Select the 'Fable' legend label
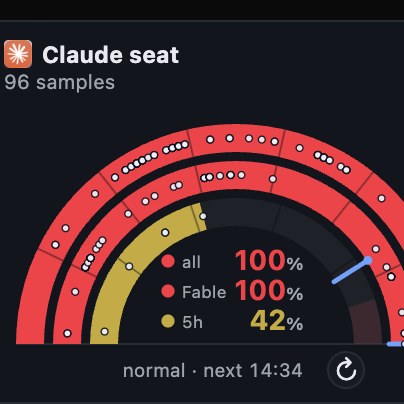 tap(204, 292)
